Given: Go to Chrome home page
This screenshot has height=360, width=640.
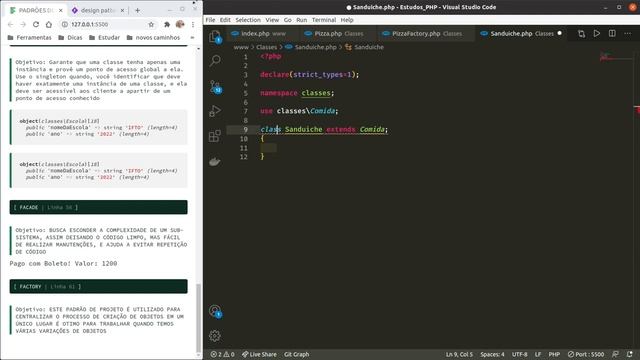Looking at the screenshot, I should pos(49,24).
